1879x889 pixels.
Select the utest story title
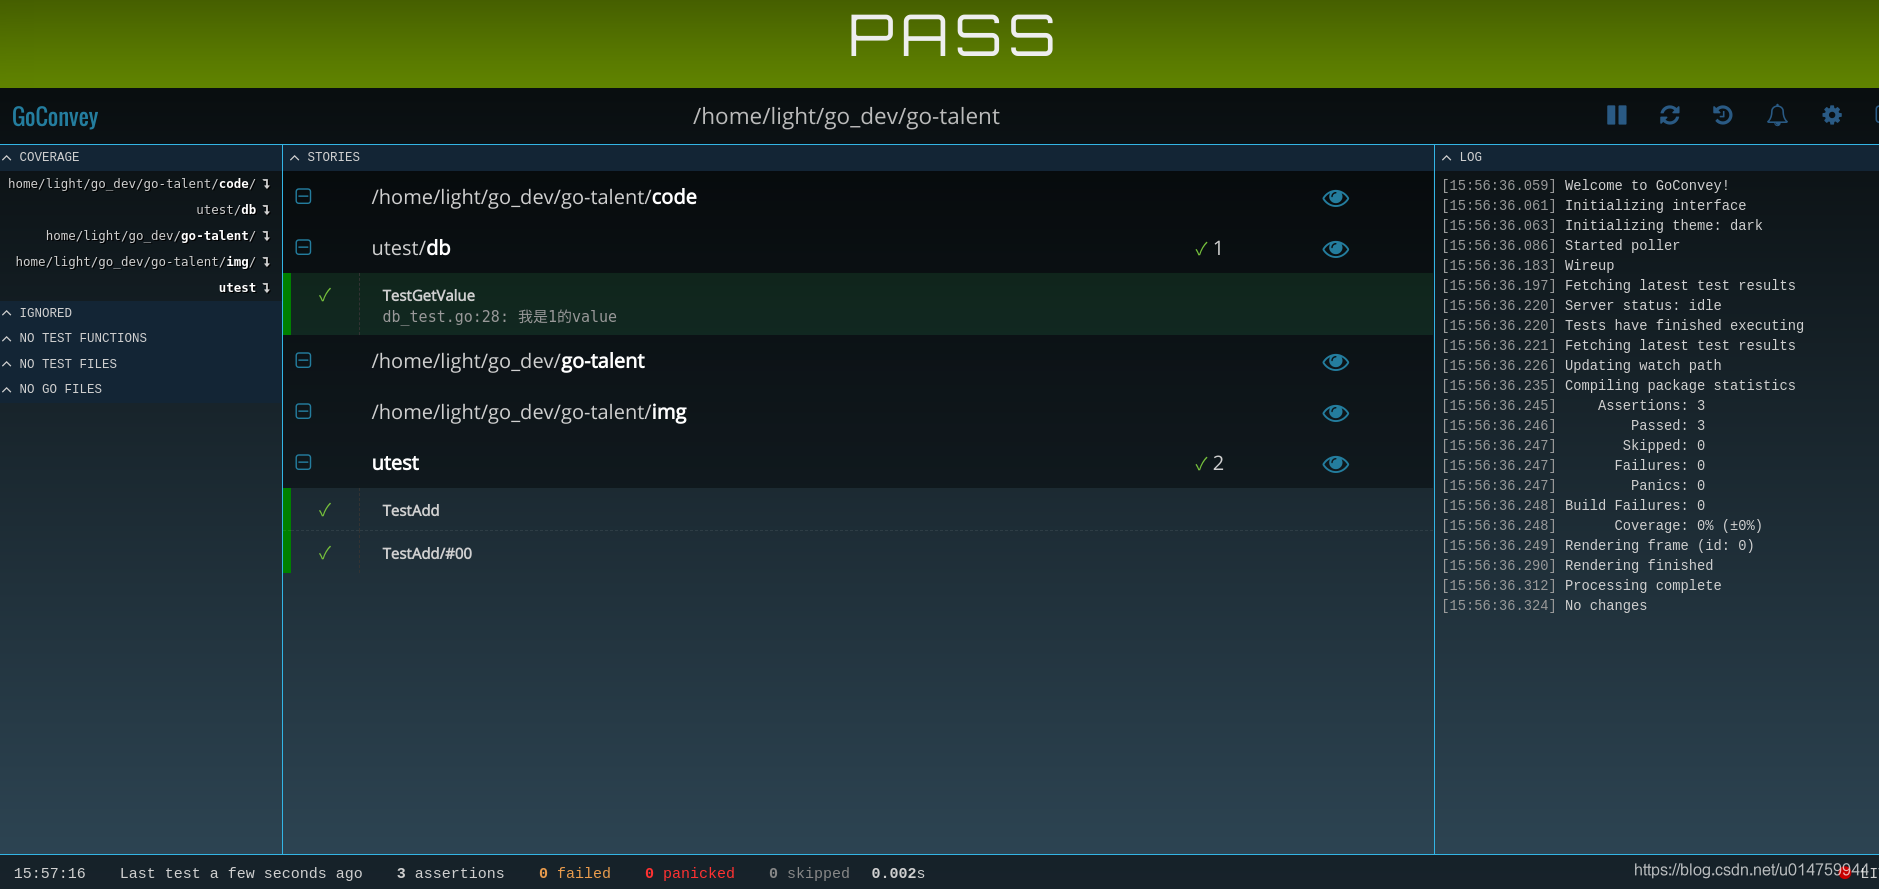point(395,463)
